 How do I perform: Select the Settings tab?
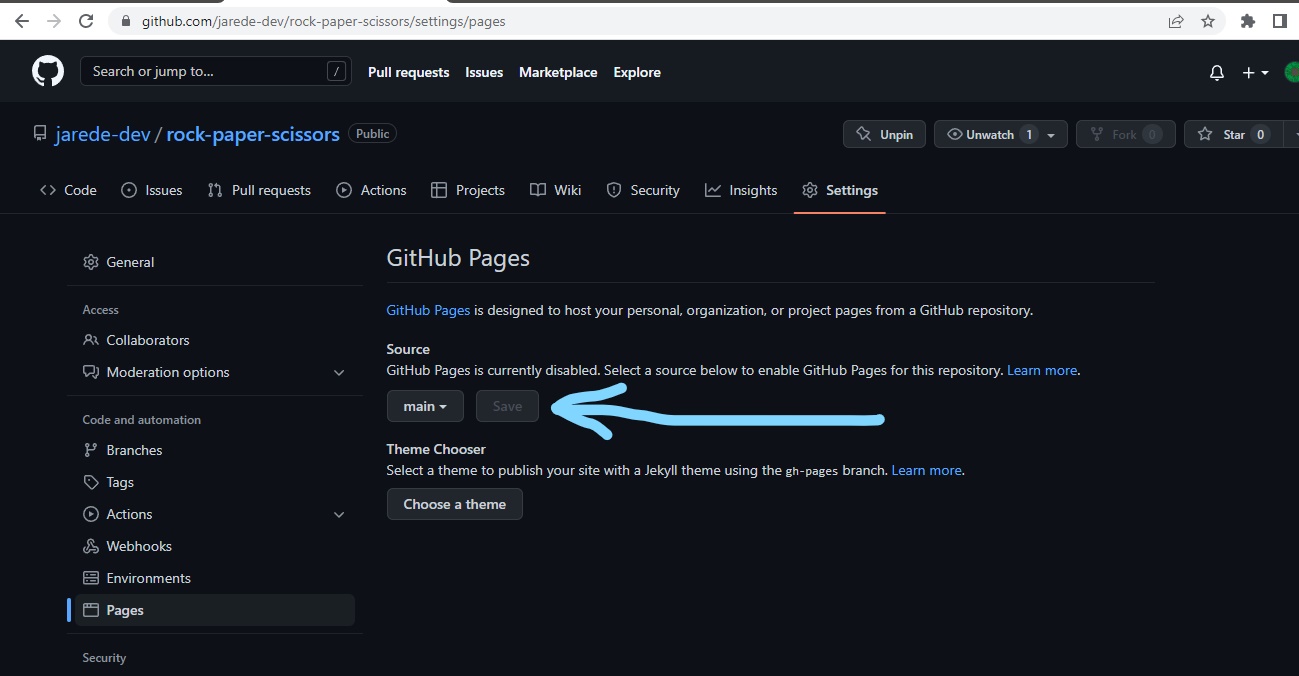[x=840, y=190]
